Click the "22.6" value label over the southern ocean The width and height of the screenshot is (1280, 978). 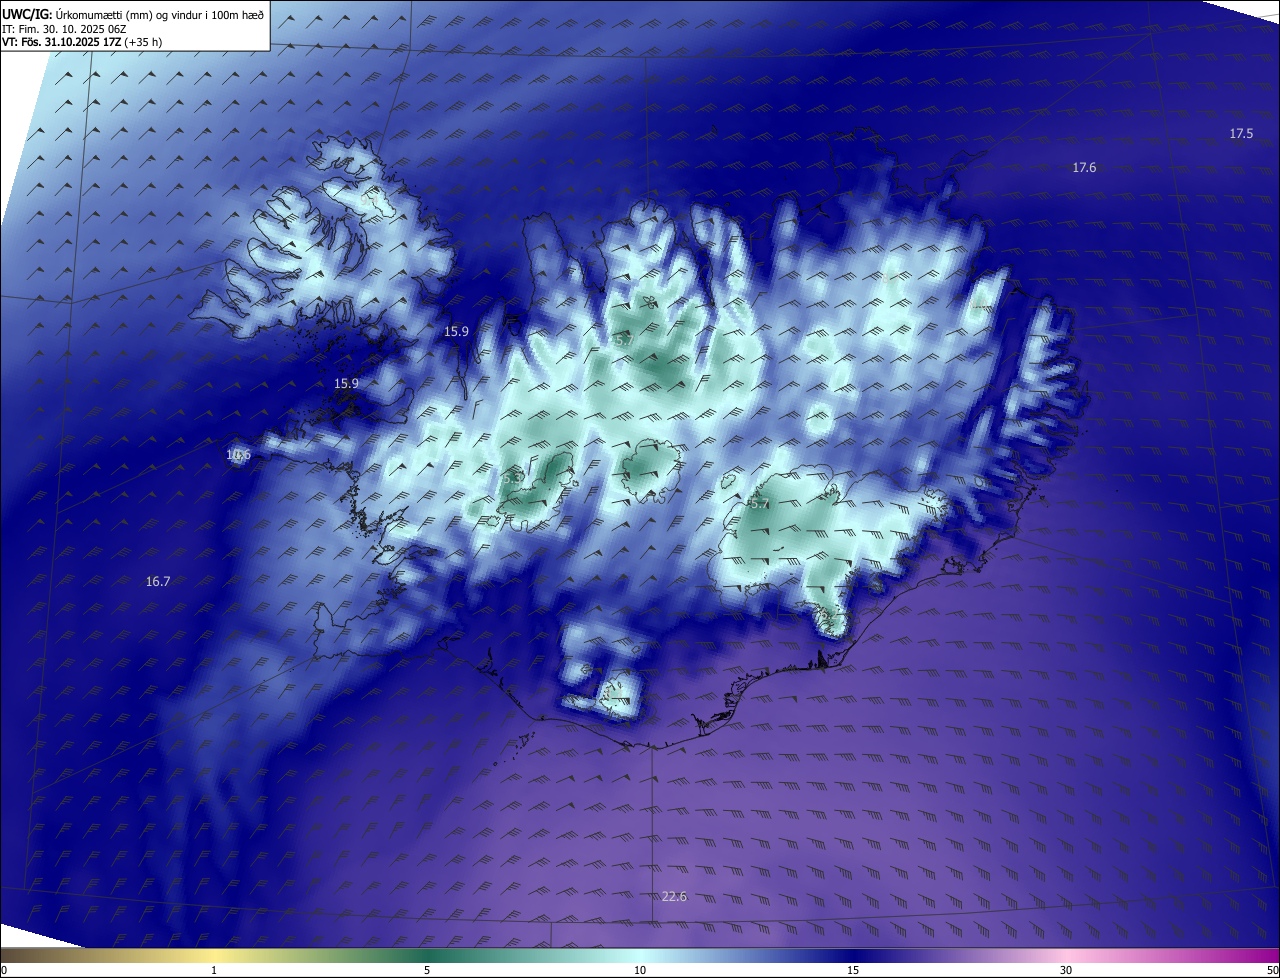674,896
